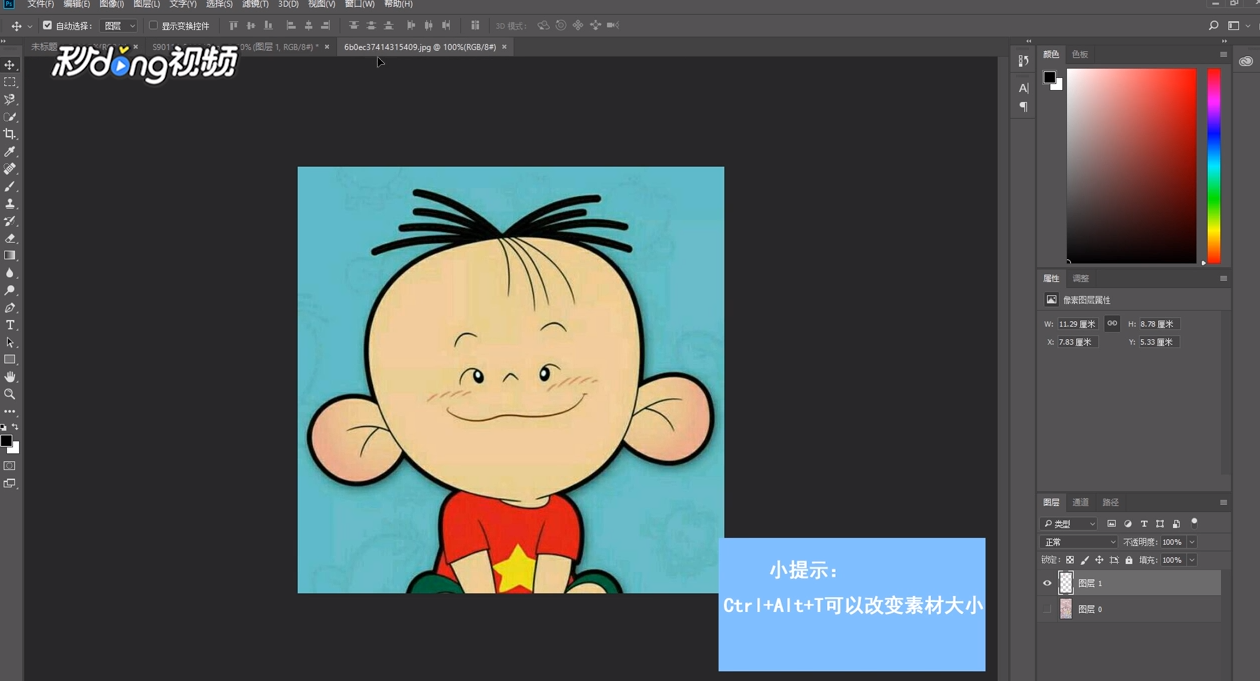Image resolution: width=1260 pixels, height=681 pixels.
Task: Toggle Quick Mask mode icon
Action: tap(10, 466)
